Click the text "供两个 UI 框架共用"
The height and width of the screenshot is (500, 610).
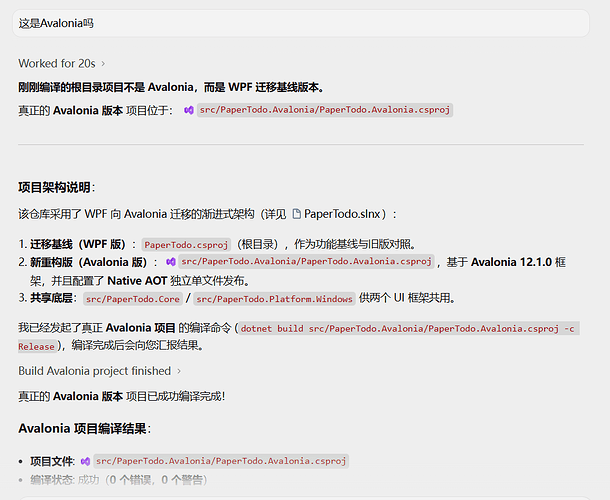pos(405,298)
